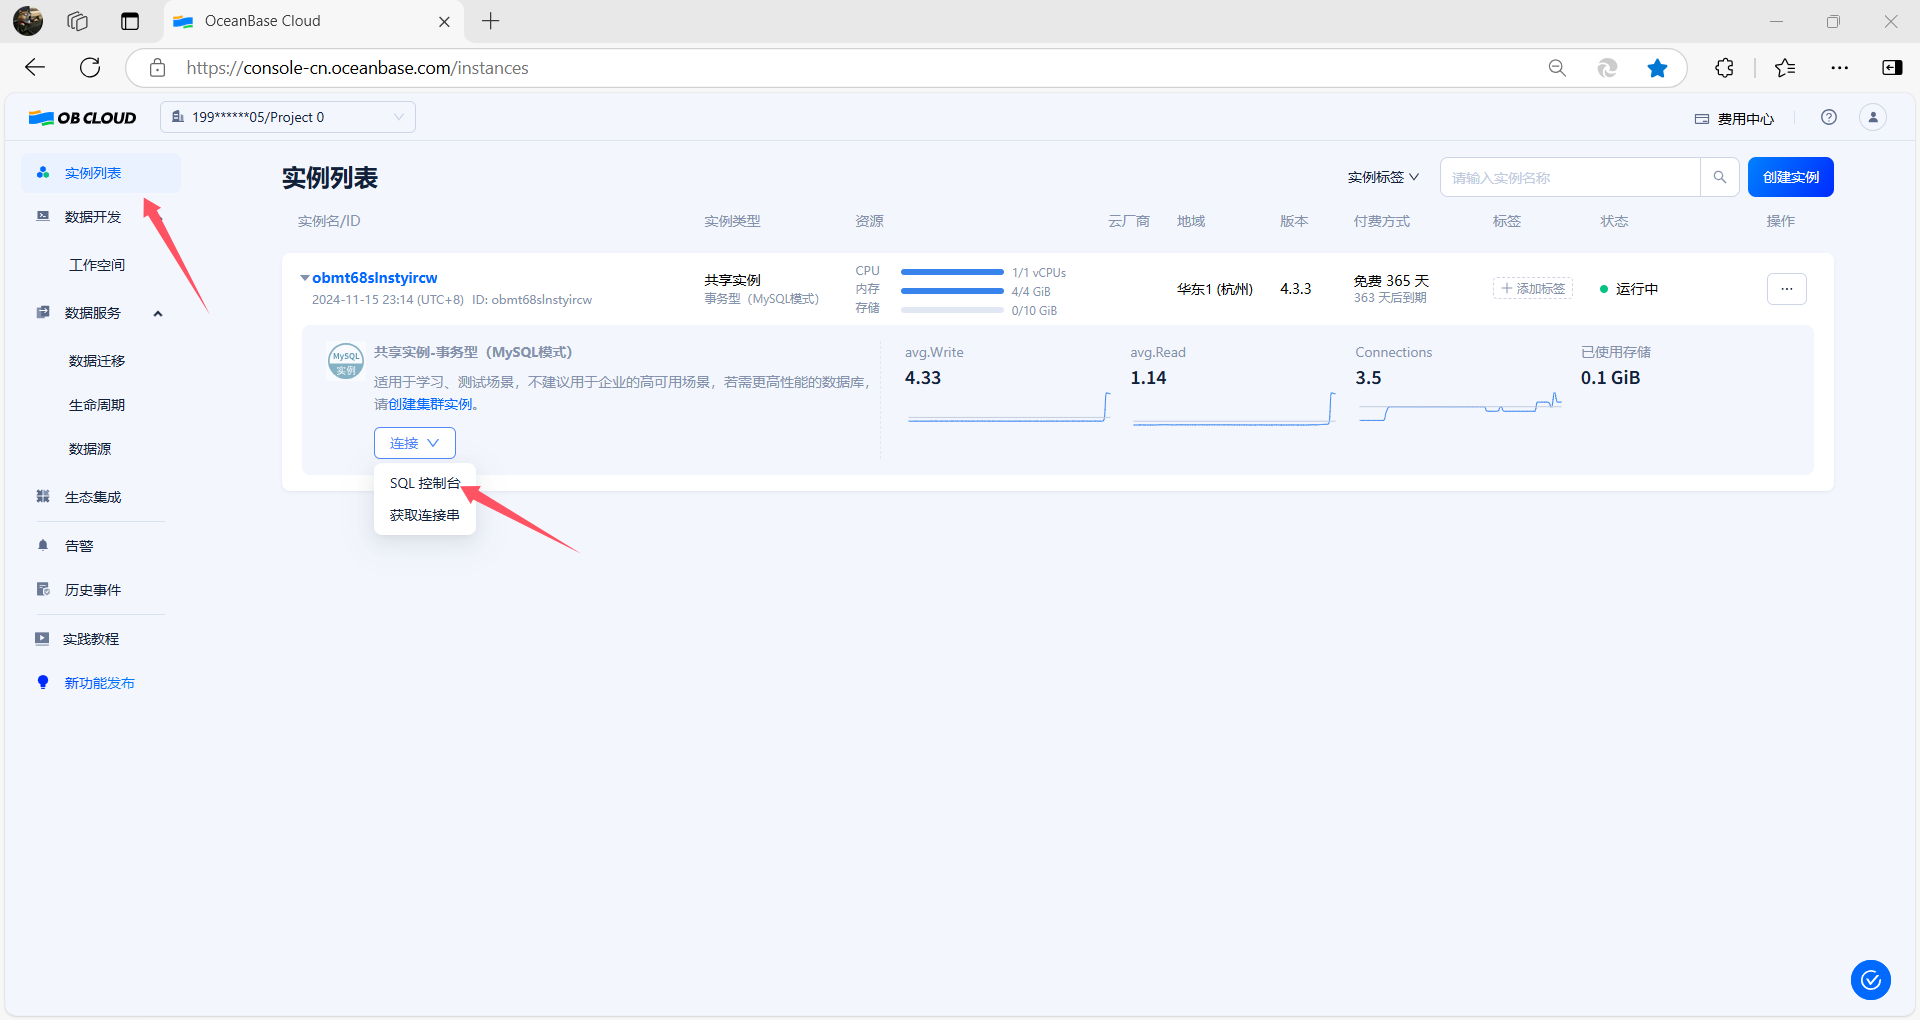Screen dimensions: 1920x1020
Task: Click the 存储 usage progress bar
Action: [952, 310]
